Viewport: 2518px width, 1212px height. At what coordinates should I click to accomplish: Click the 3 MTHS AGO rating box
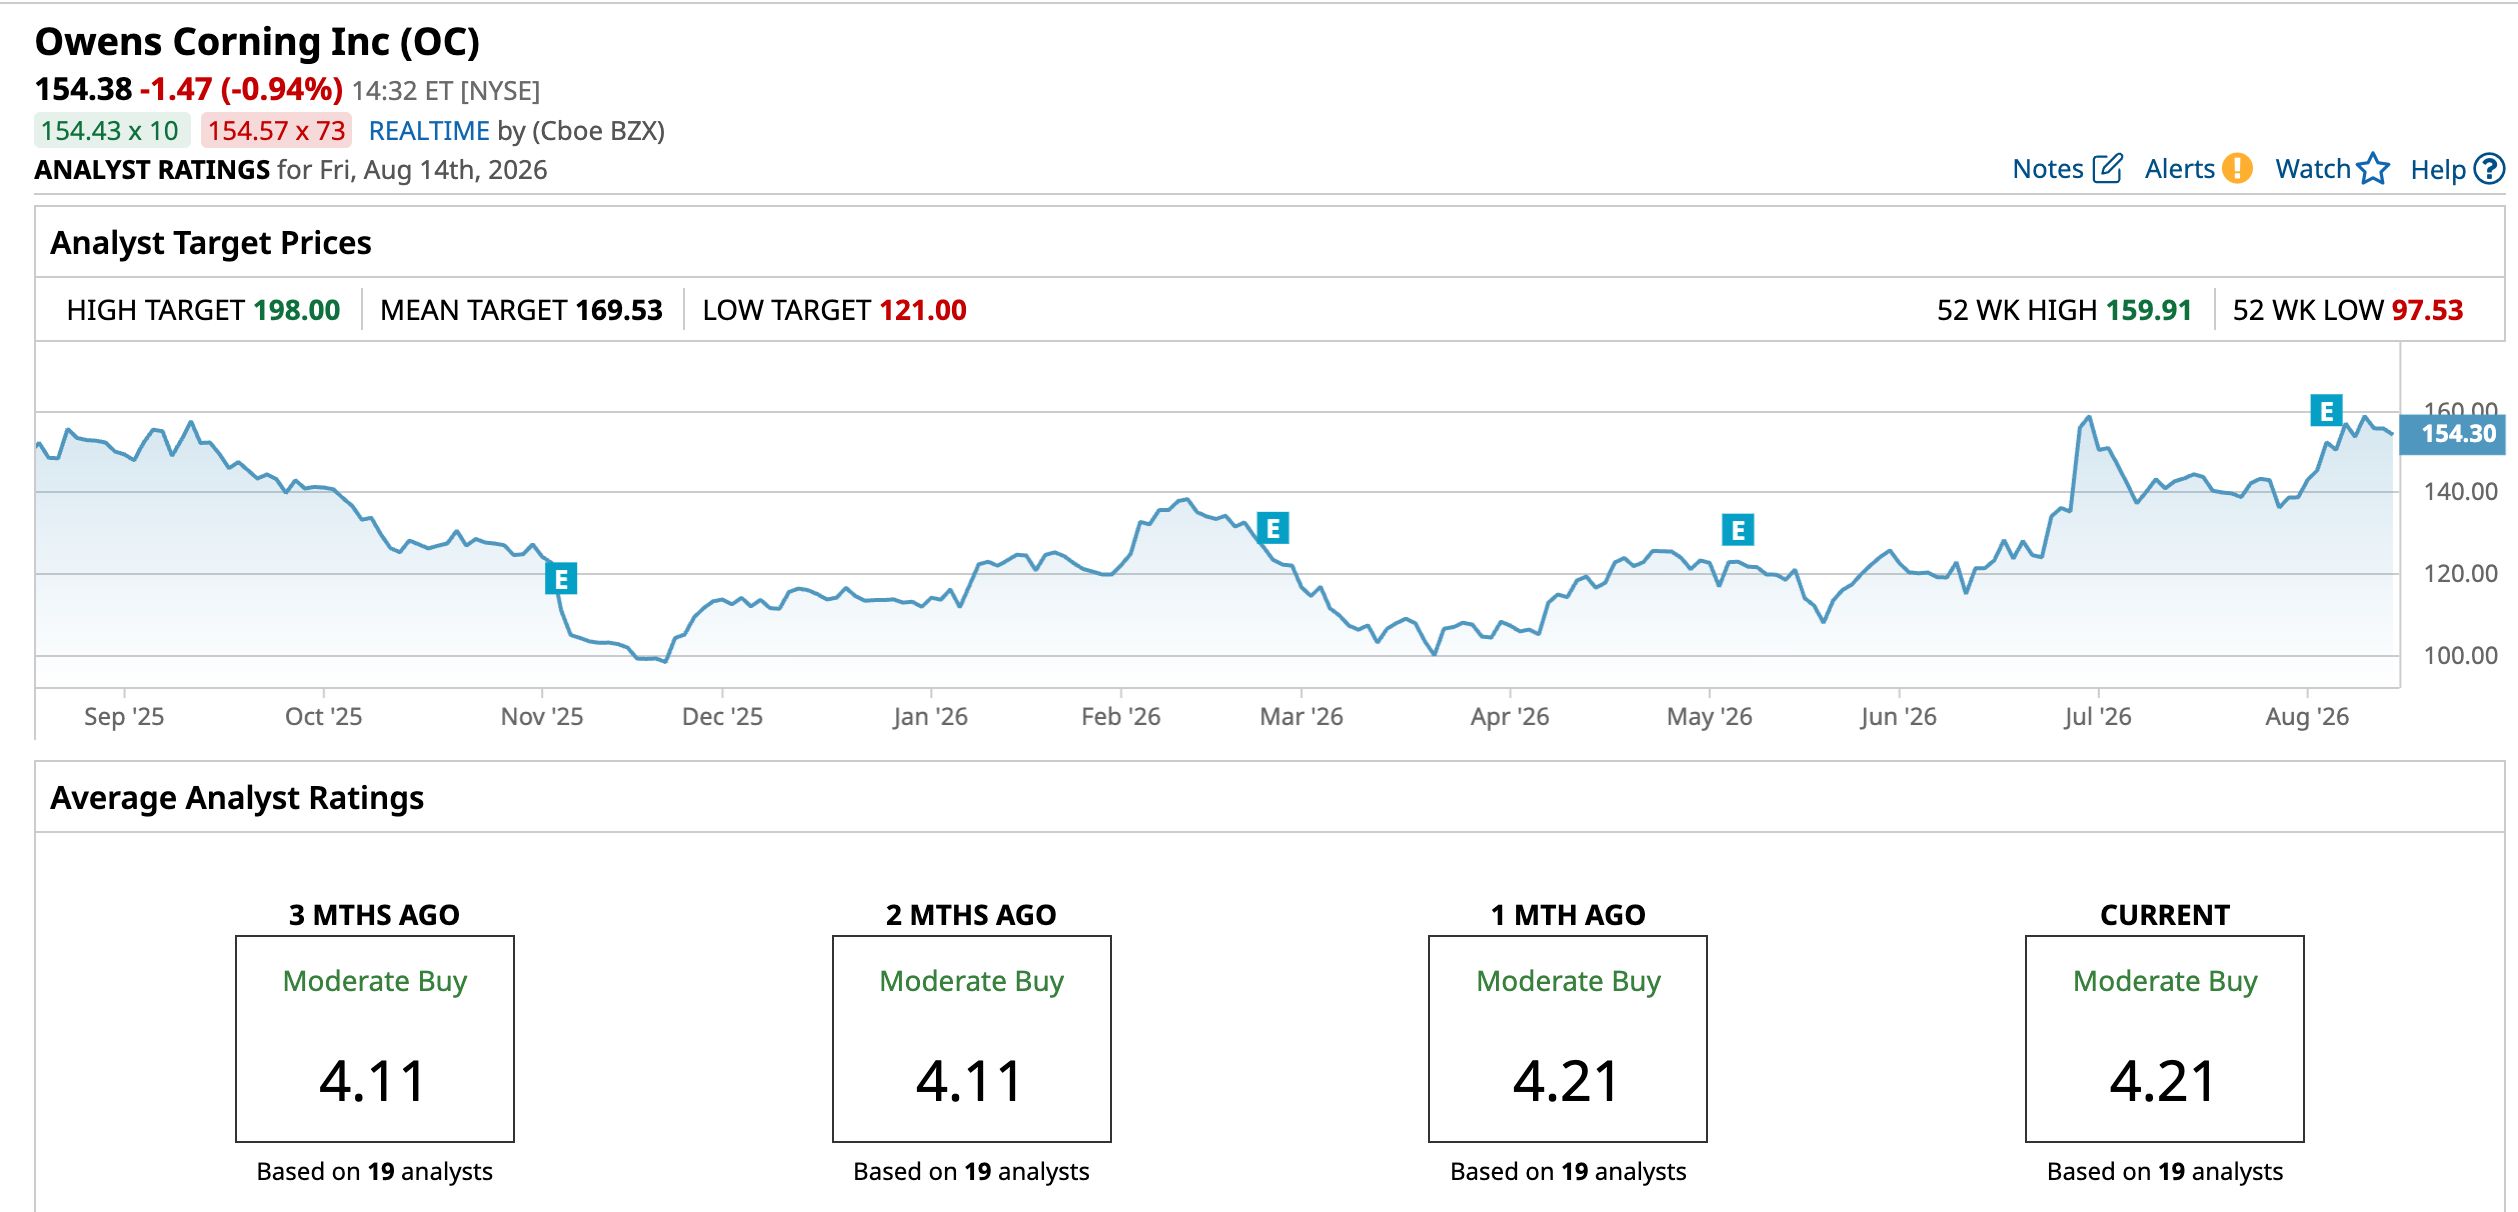click(375, 1039)
